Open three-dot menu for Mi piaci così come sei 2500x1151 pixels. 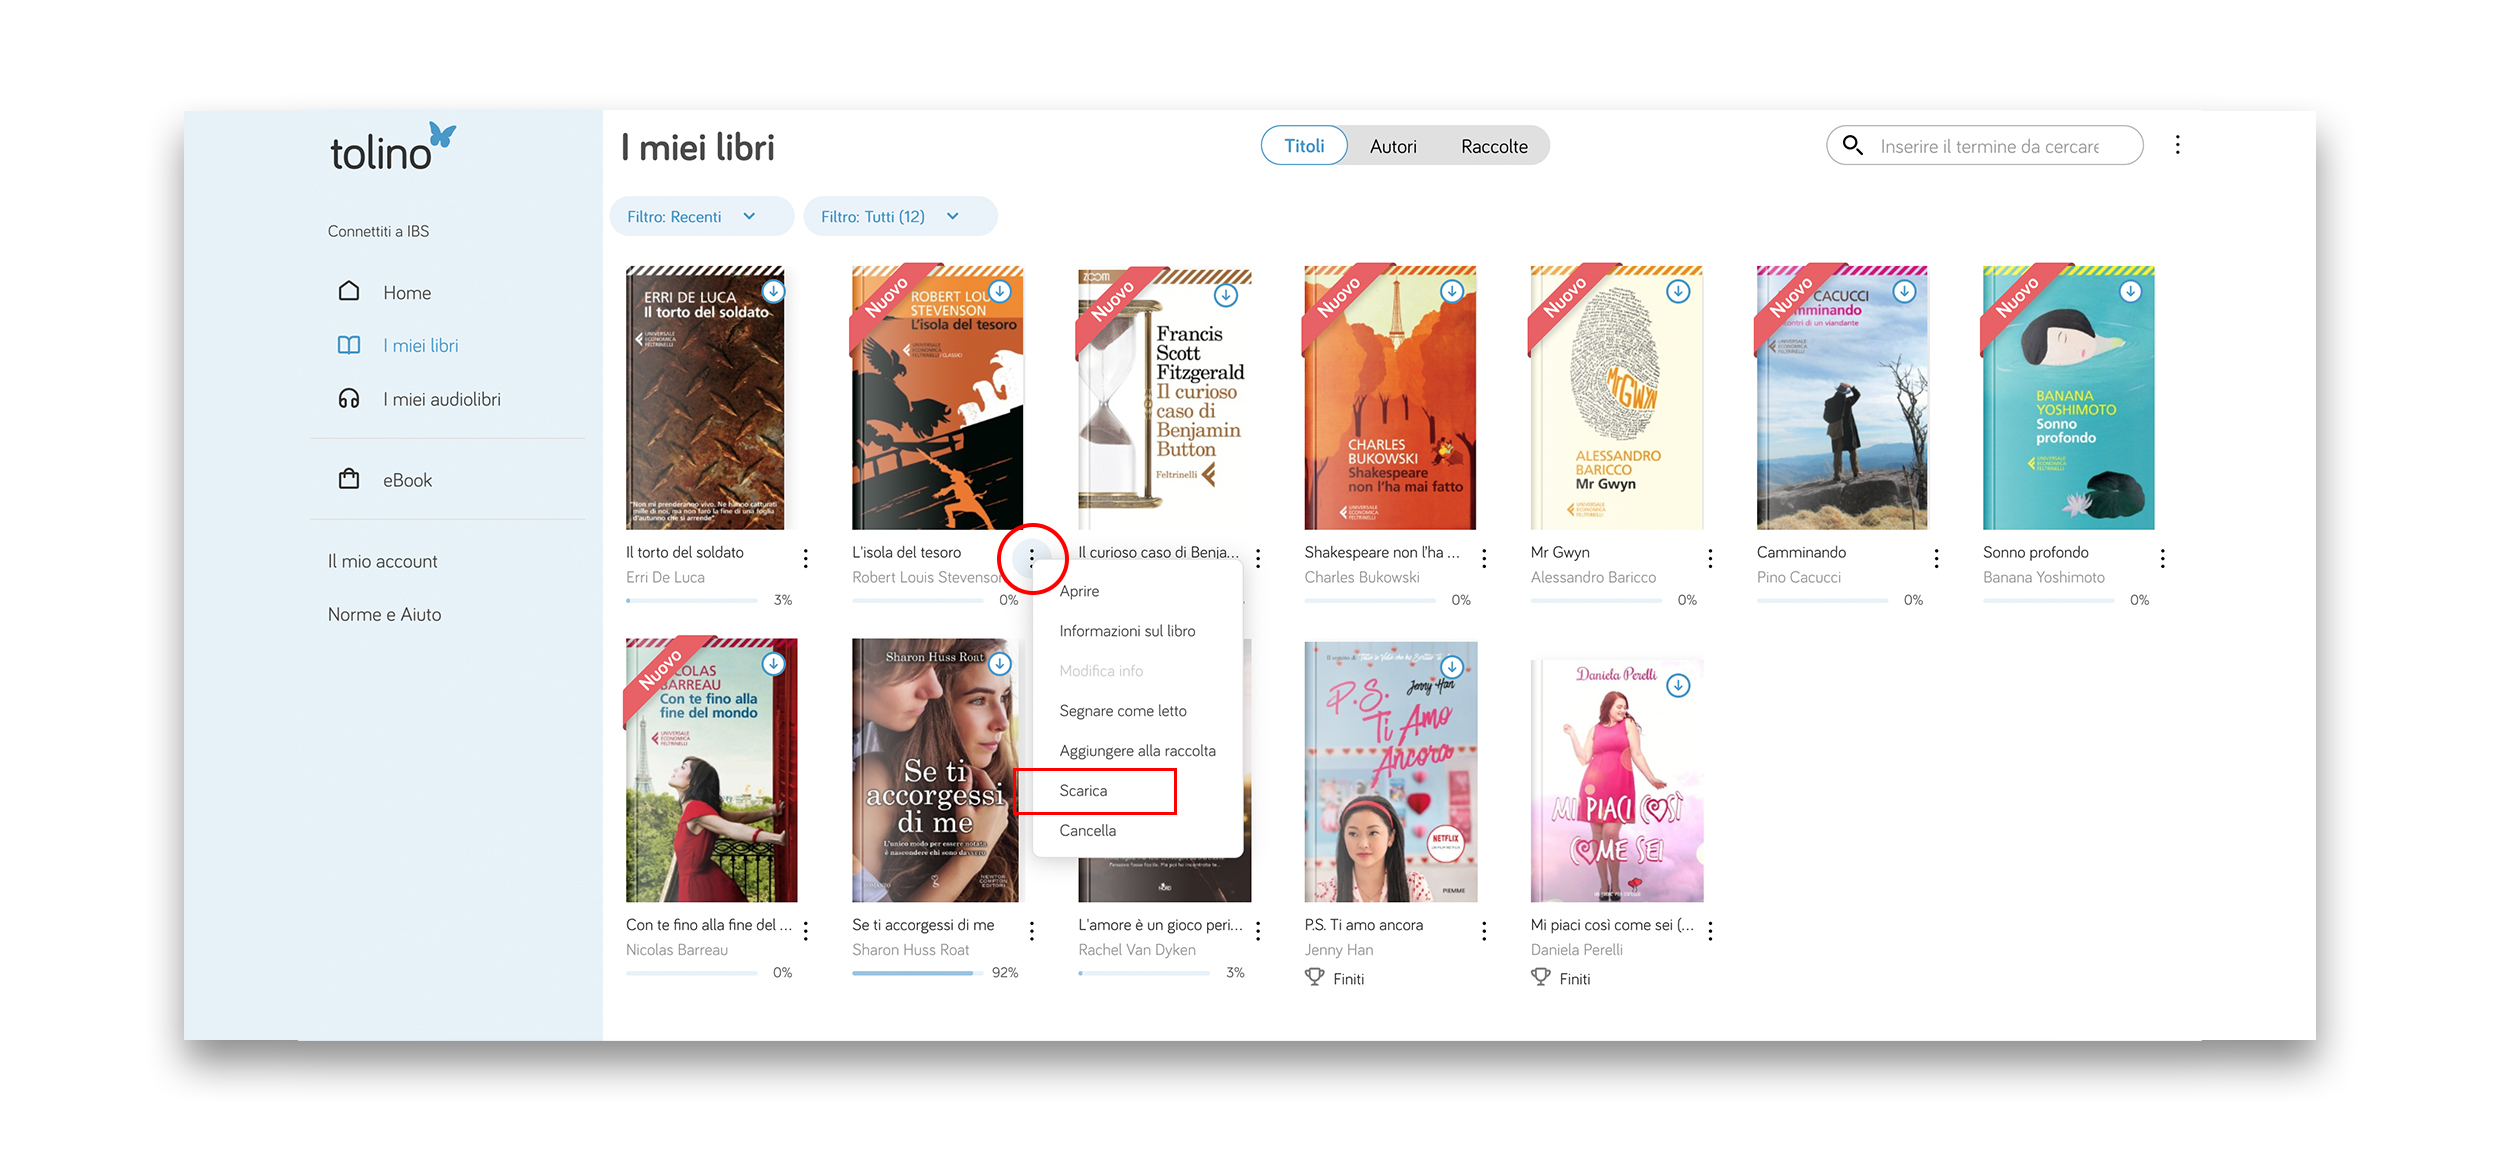(x=1710, y=931)
